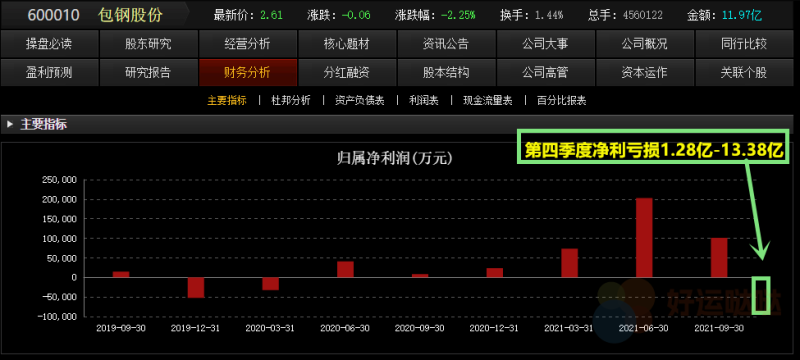800x360 pixels.
Task: Open the 经营分析 tab
Action: (247, 44)
